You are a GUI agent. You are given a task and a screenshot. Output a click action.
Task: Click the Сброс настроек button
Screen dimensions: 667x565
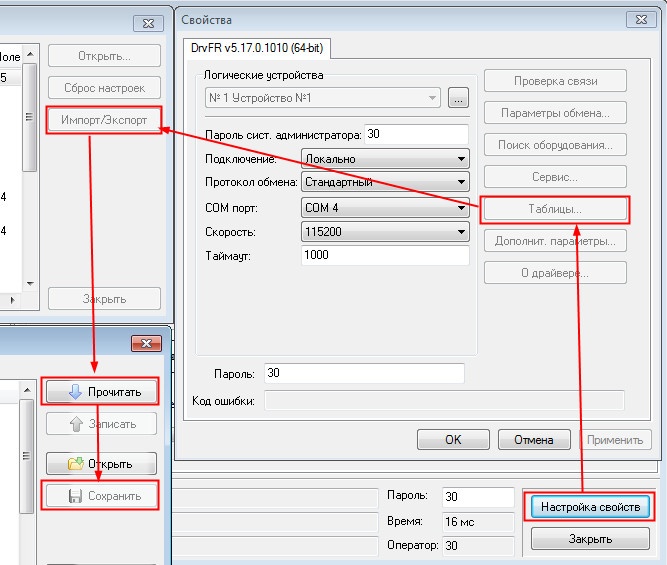[104, 88]
